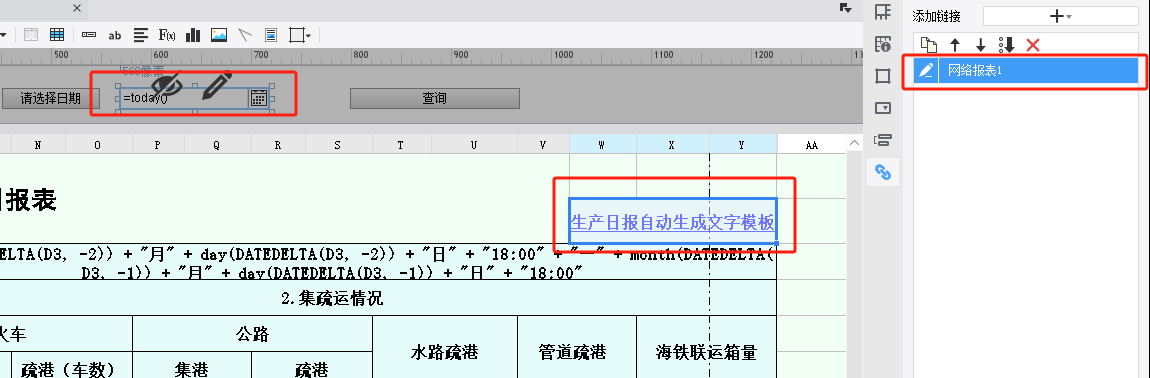Copy the selected hyperlink entry
This screenshot has height=378, width=1150.
[x=929, y=45]
